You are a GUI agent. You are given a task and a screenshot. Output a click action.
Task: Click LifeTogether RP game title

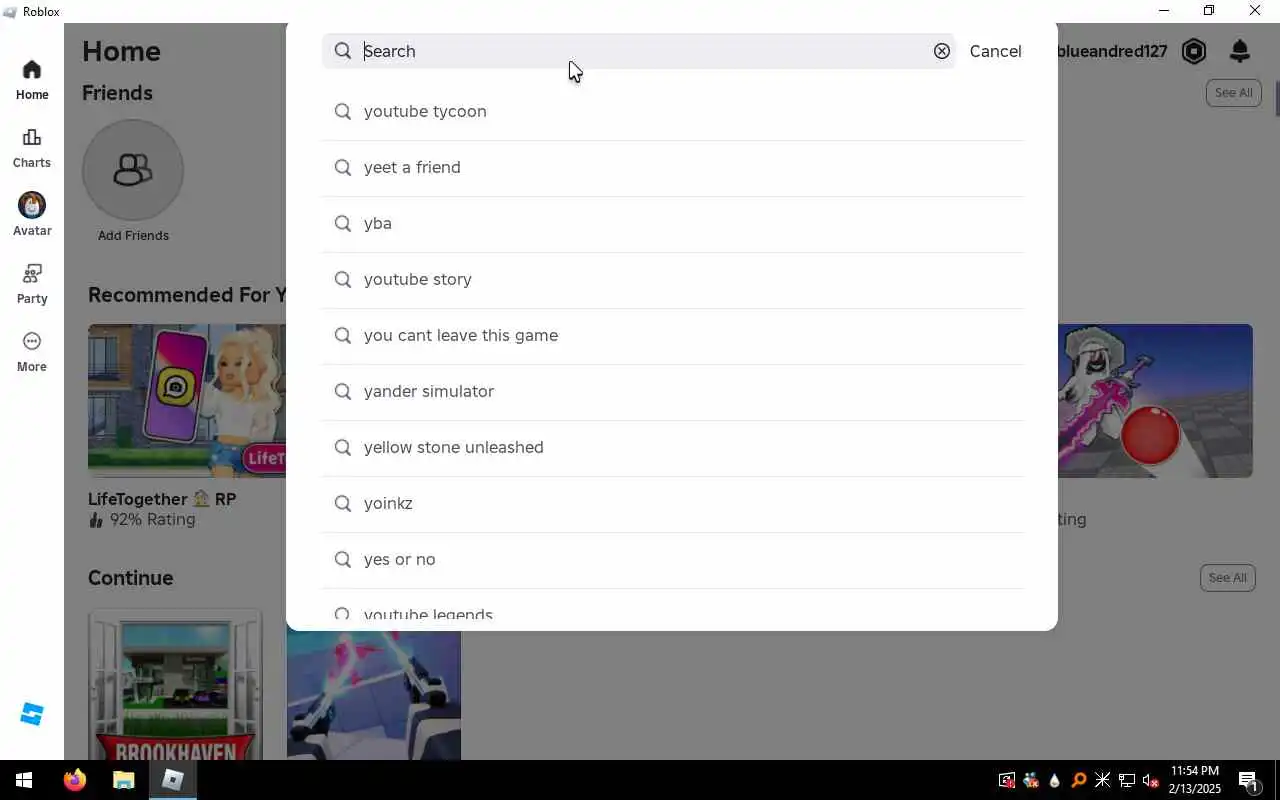pos(162,499)
